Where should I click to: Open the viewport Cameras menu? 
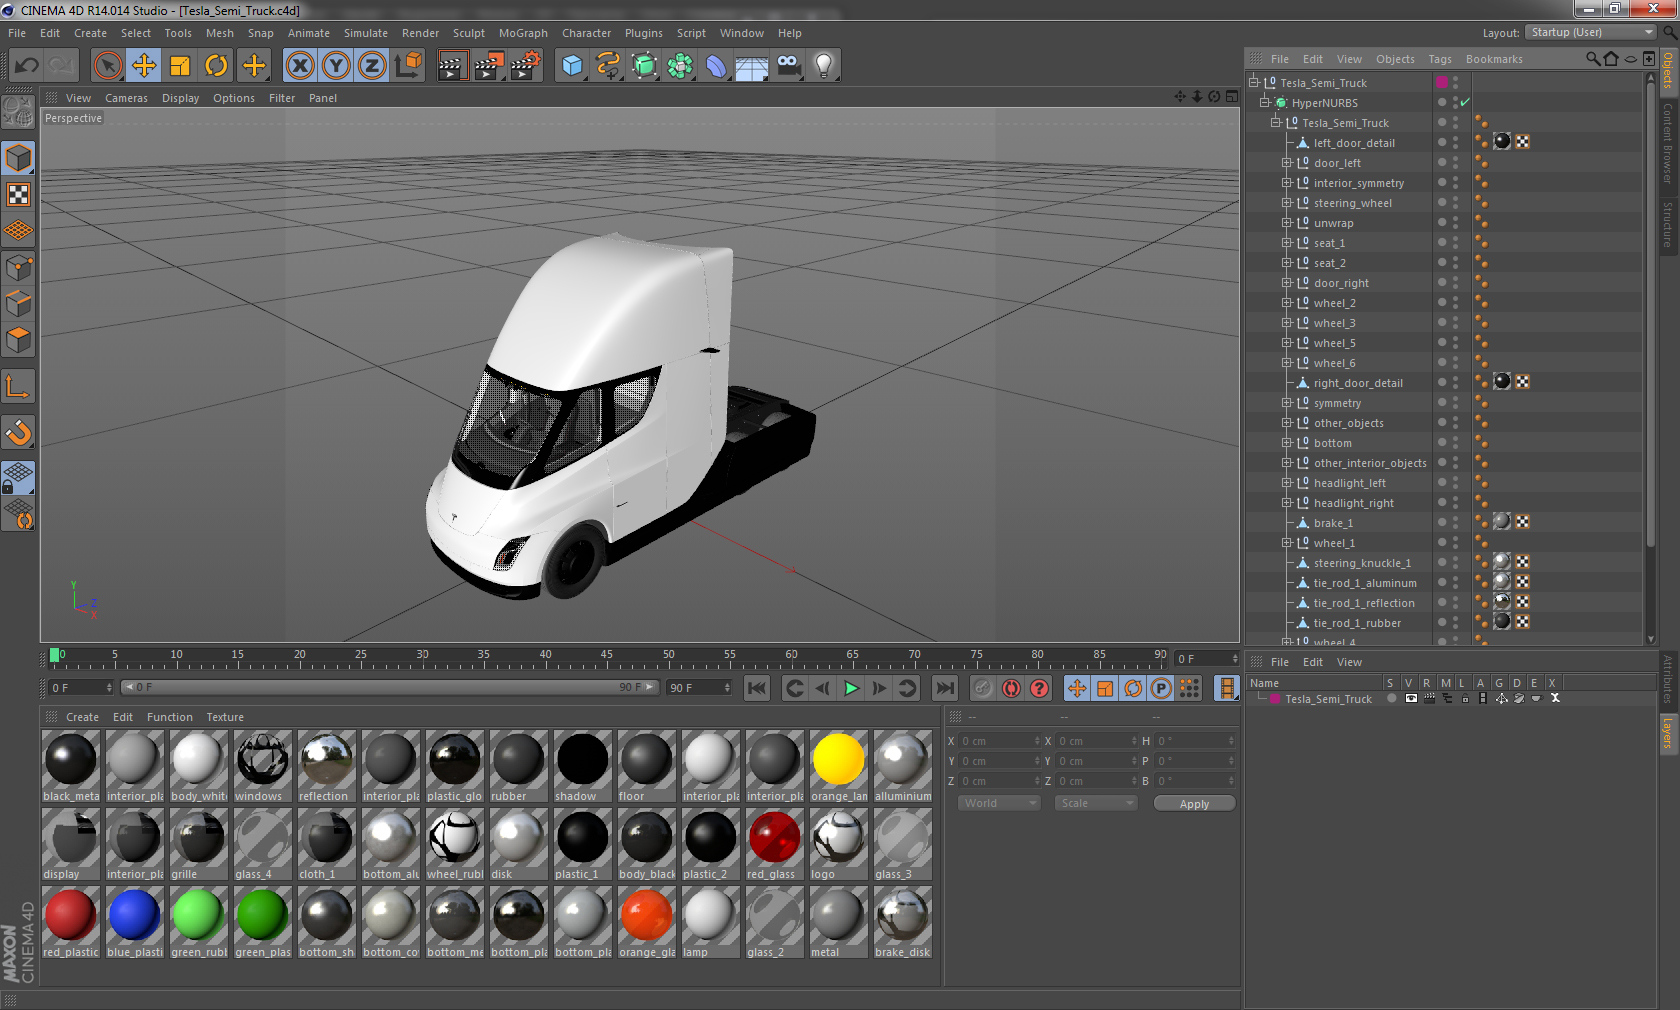click(126, 98)
